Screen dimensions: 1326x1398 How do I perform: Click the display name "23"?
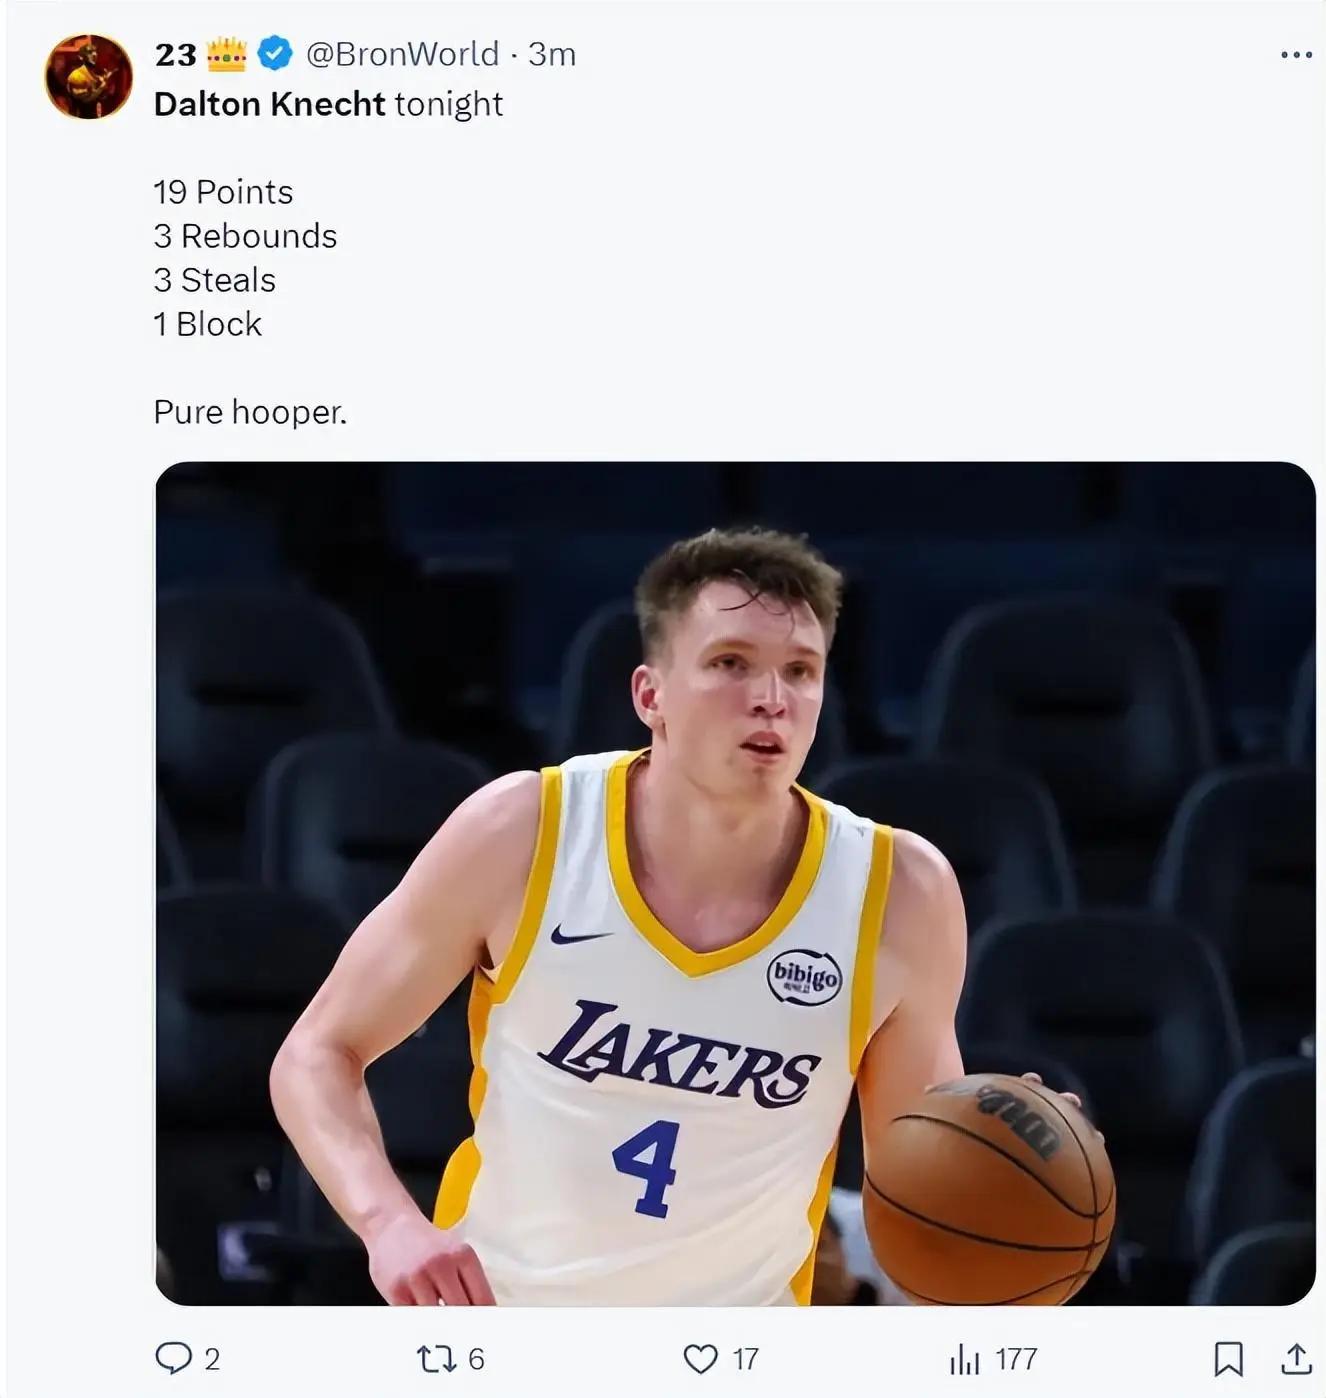[x=176, y=54]
